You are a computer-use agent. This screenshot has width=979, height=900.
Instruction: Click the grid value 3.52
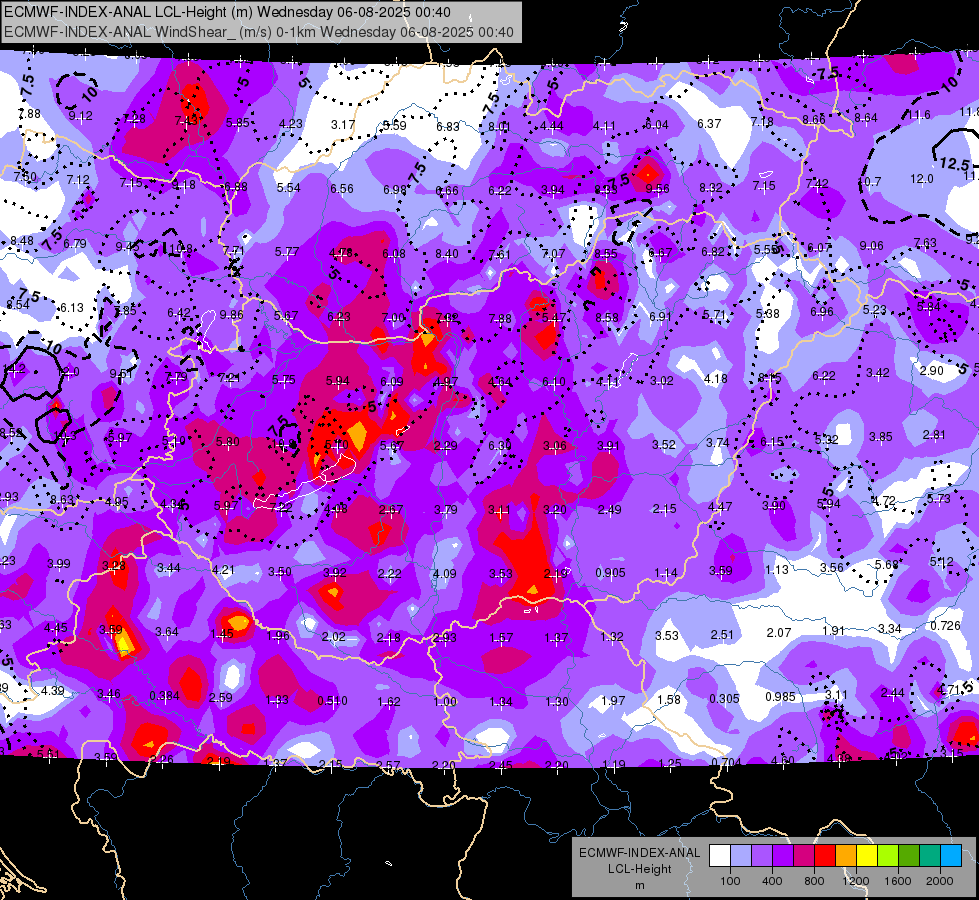coord(664,444)
